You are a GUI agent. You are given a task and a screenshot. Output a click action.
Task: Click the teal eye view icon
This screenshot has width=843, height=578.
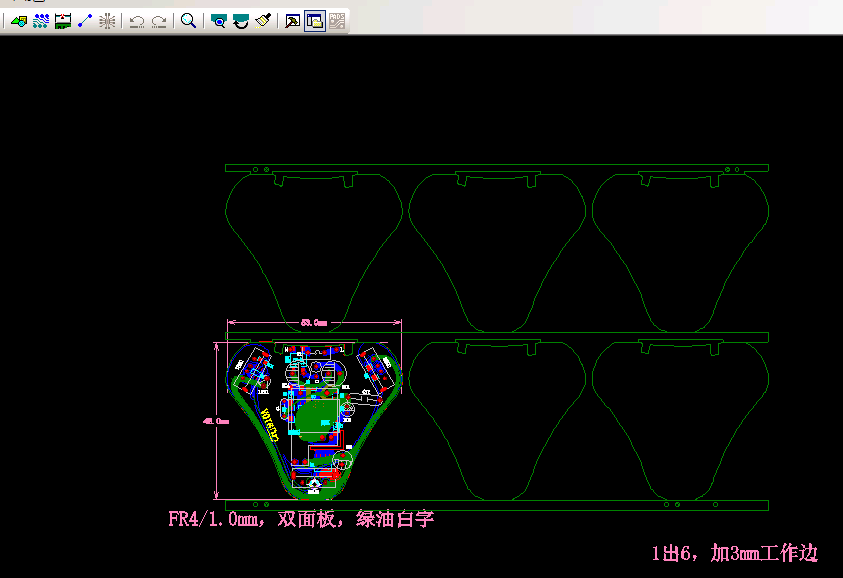pyautogui.click(x=218, y=20)
